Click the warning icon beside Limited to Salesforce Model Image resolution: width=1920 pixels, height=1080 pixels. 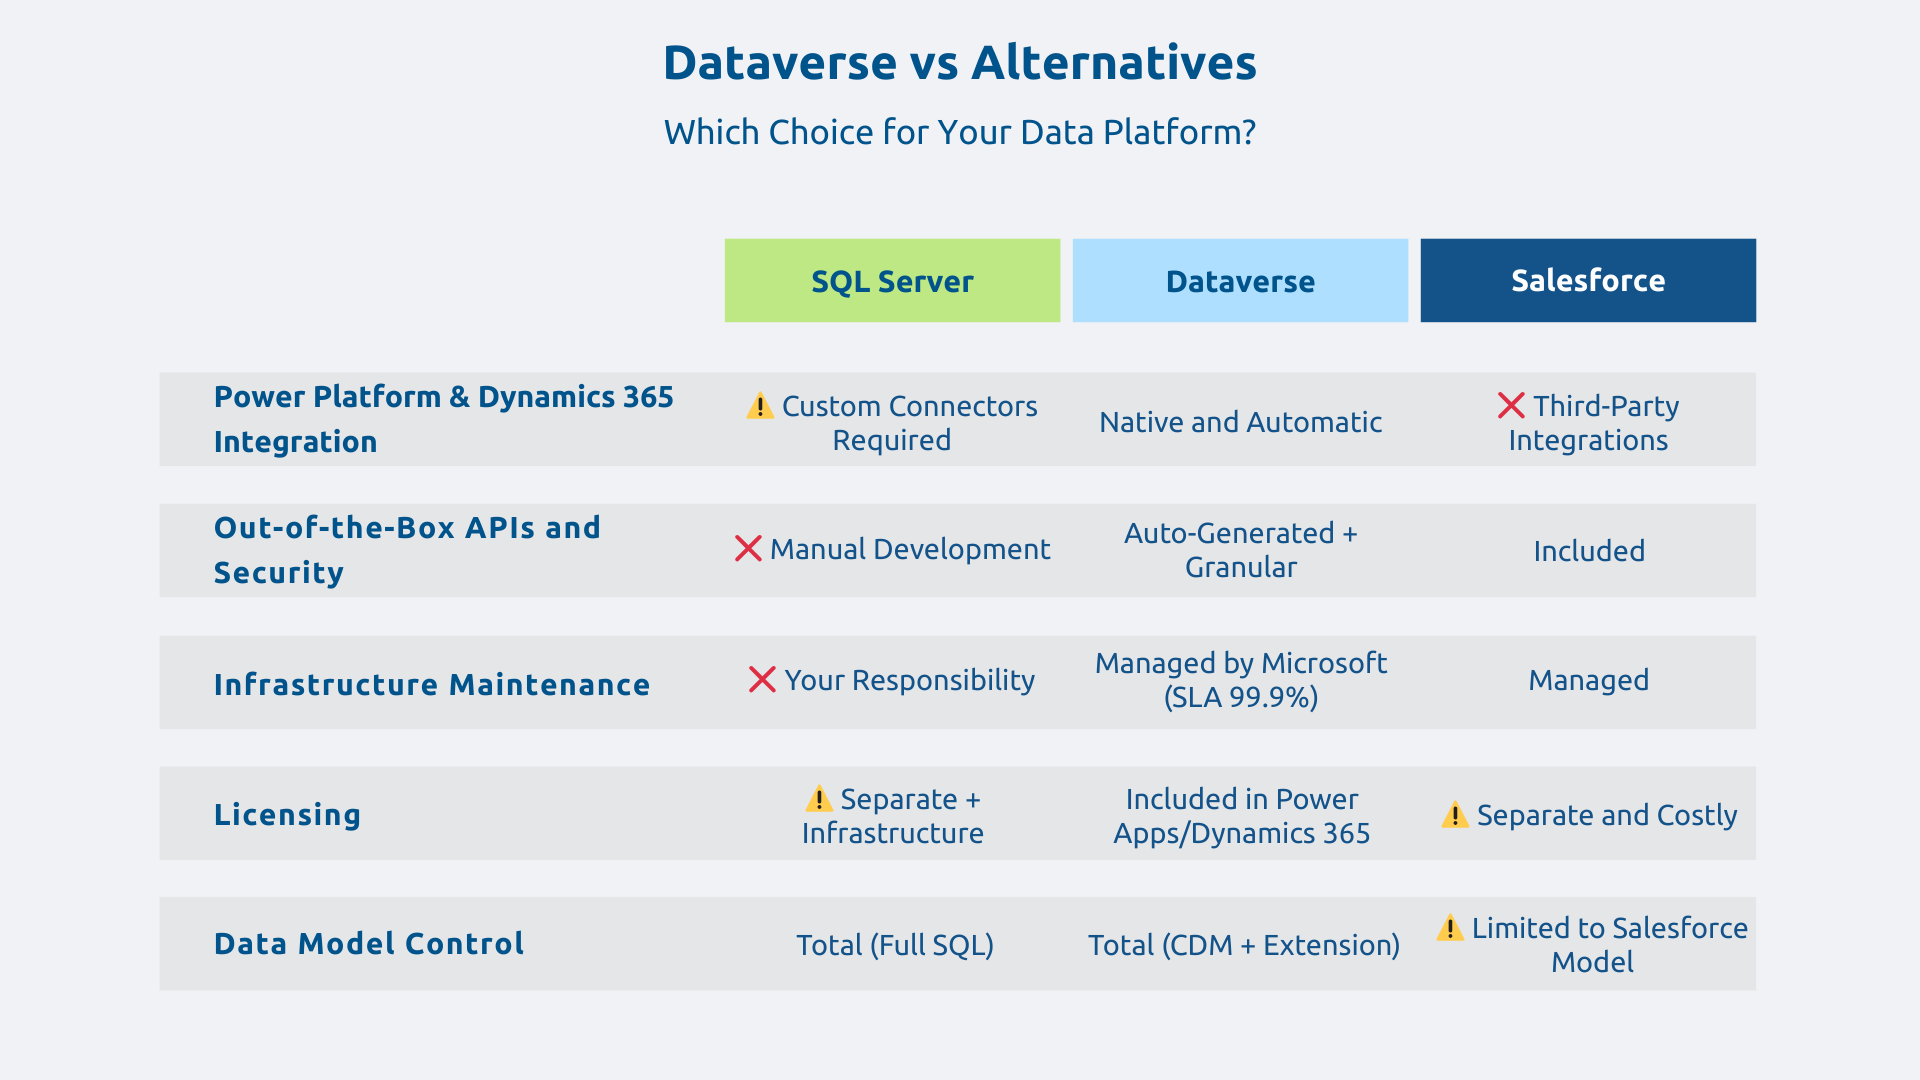click(x=1449, y=929)
